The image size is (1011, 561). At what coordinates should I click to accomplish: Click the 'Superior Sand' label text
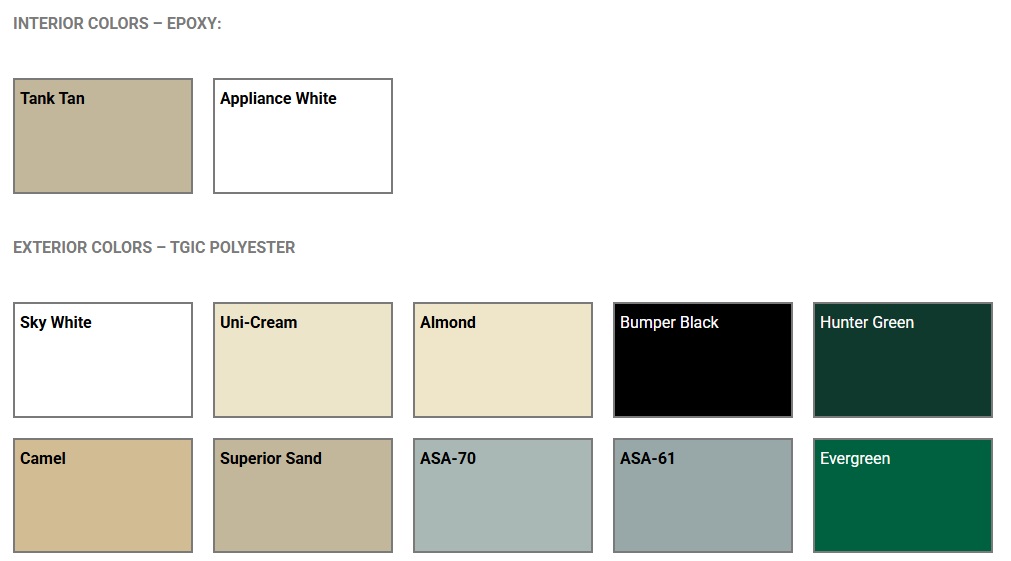click(271, 458)
